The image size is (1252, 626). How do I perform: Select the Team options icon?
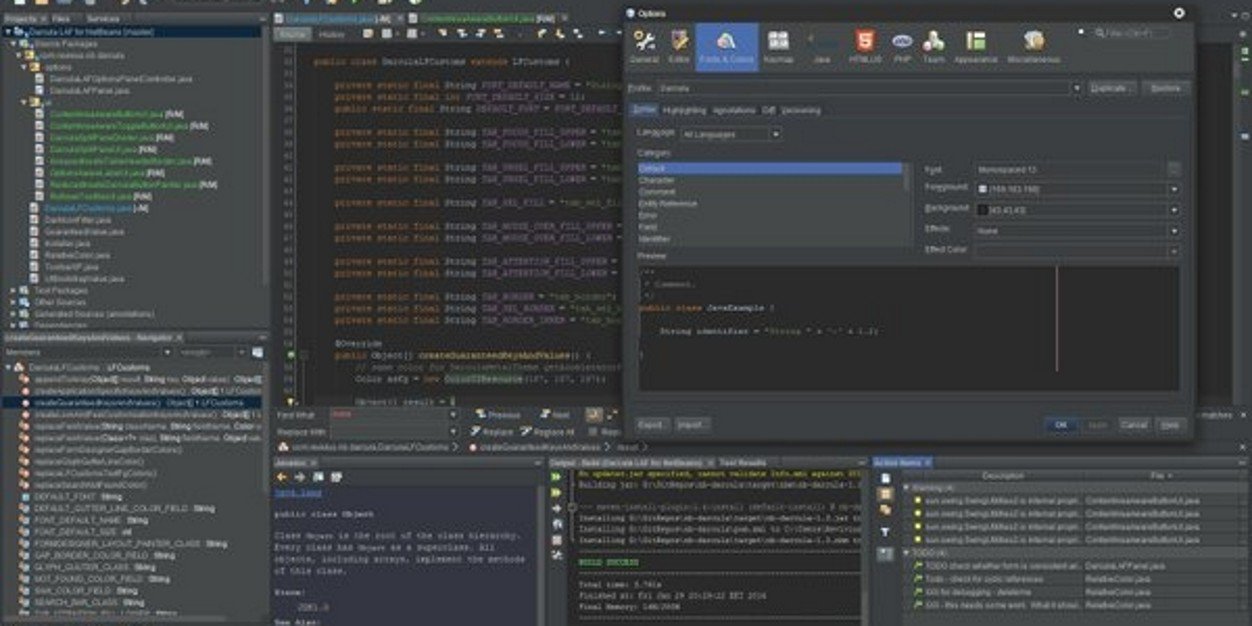933,46
